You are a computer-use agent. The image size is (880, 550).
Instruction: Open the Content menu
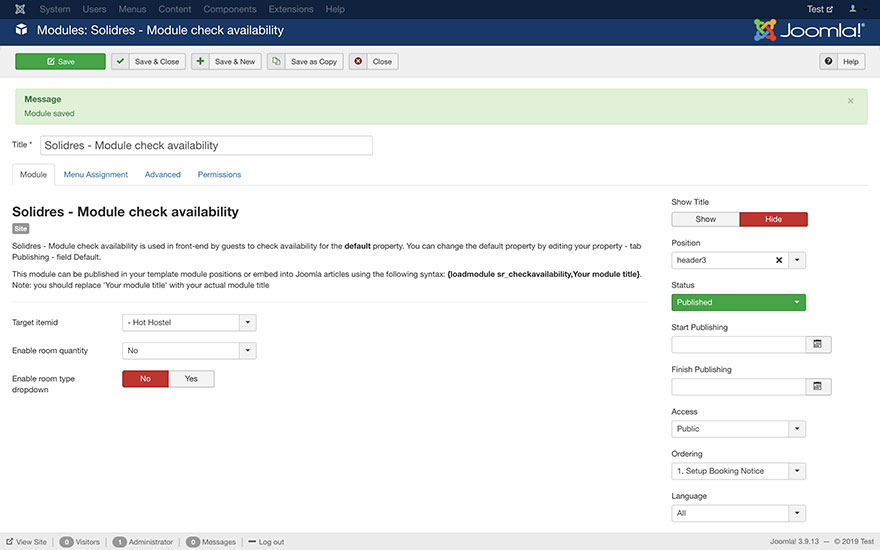coord(175,9)
